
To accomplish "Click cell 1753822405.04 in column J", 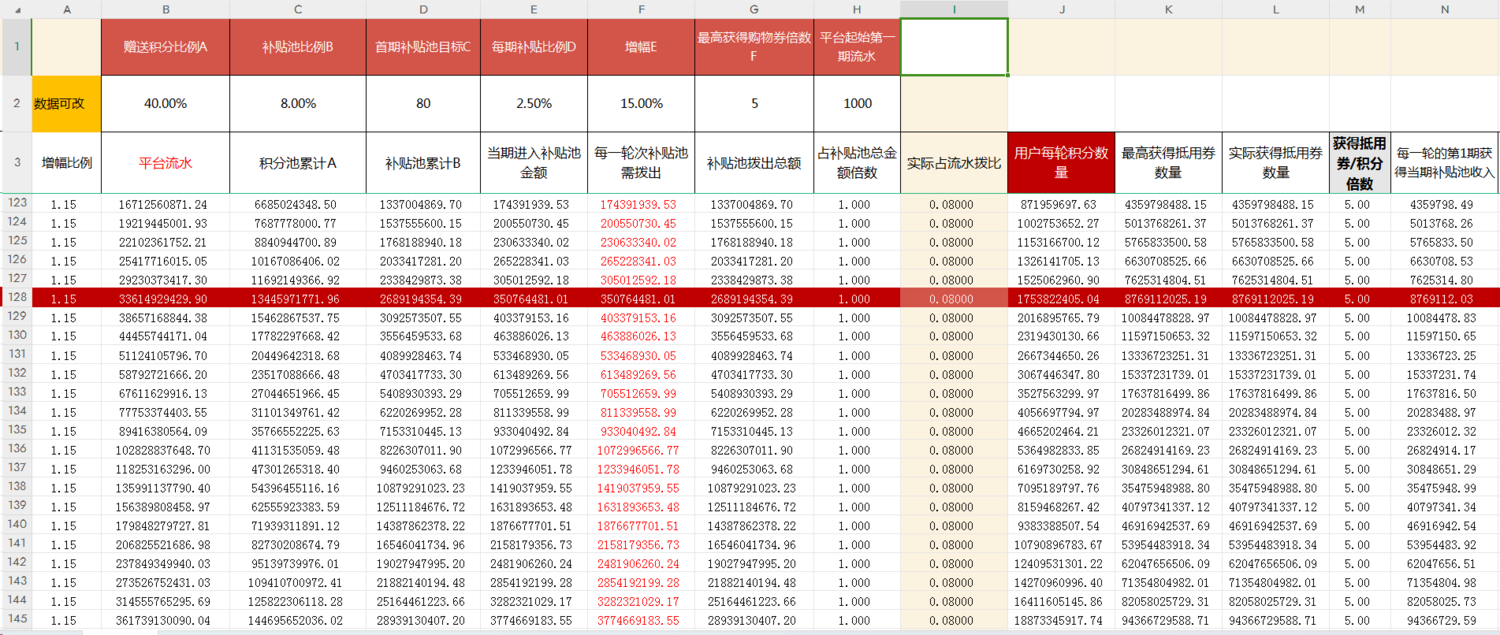I will pyautogui.click(x=1061, y=297).
